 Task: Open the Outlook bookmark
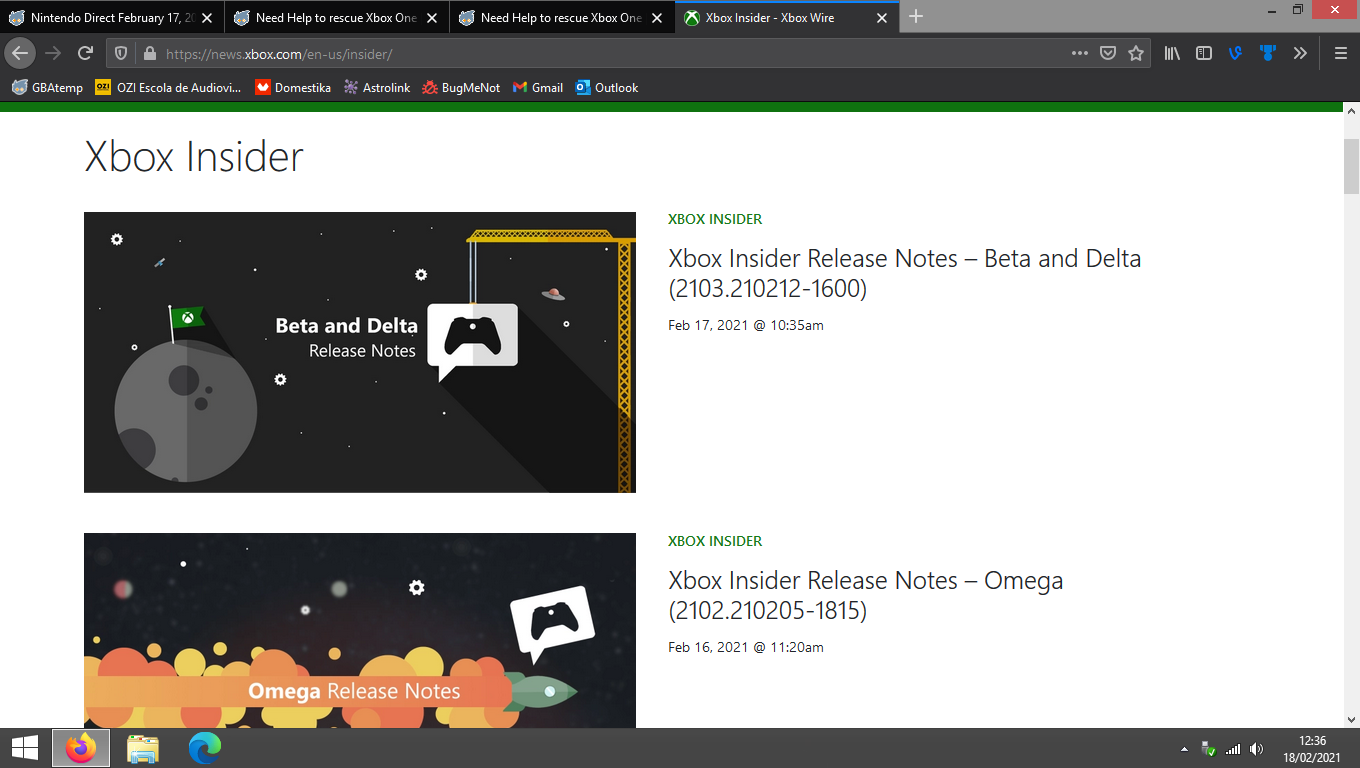[607, 88]
